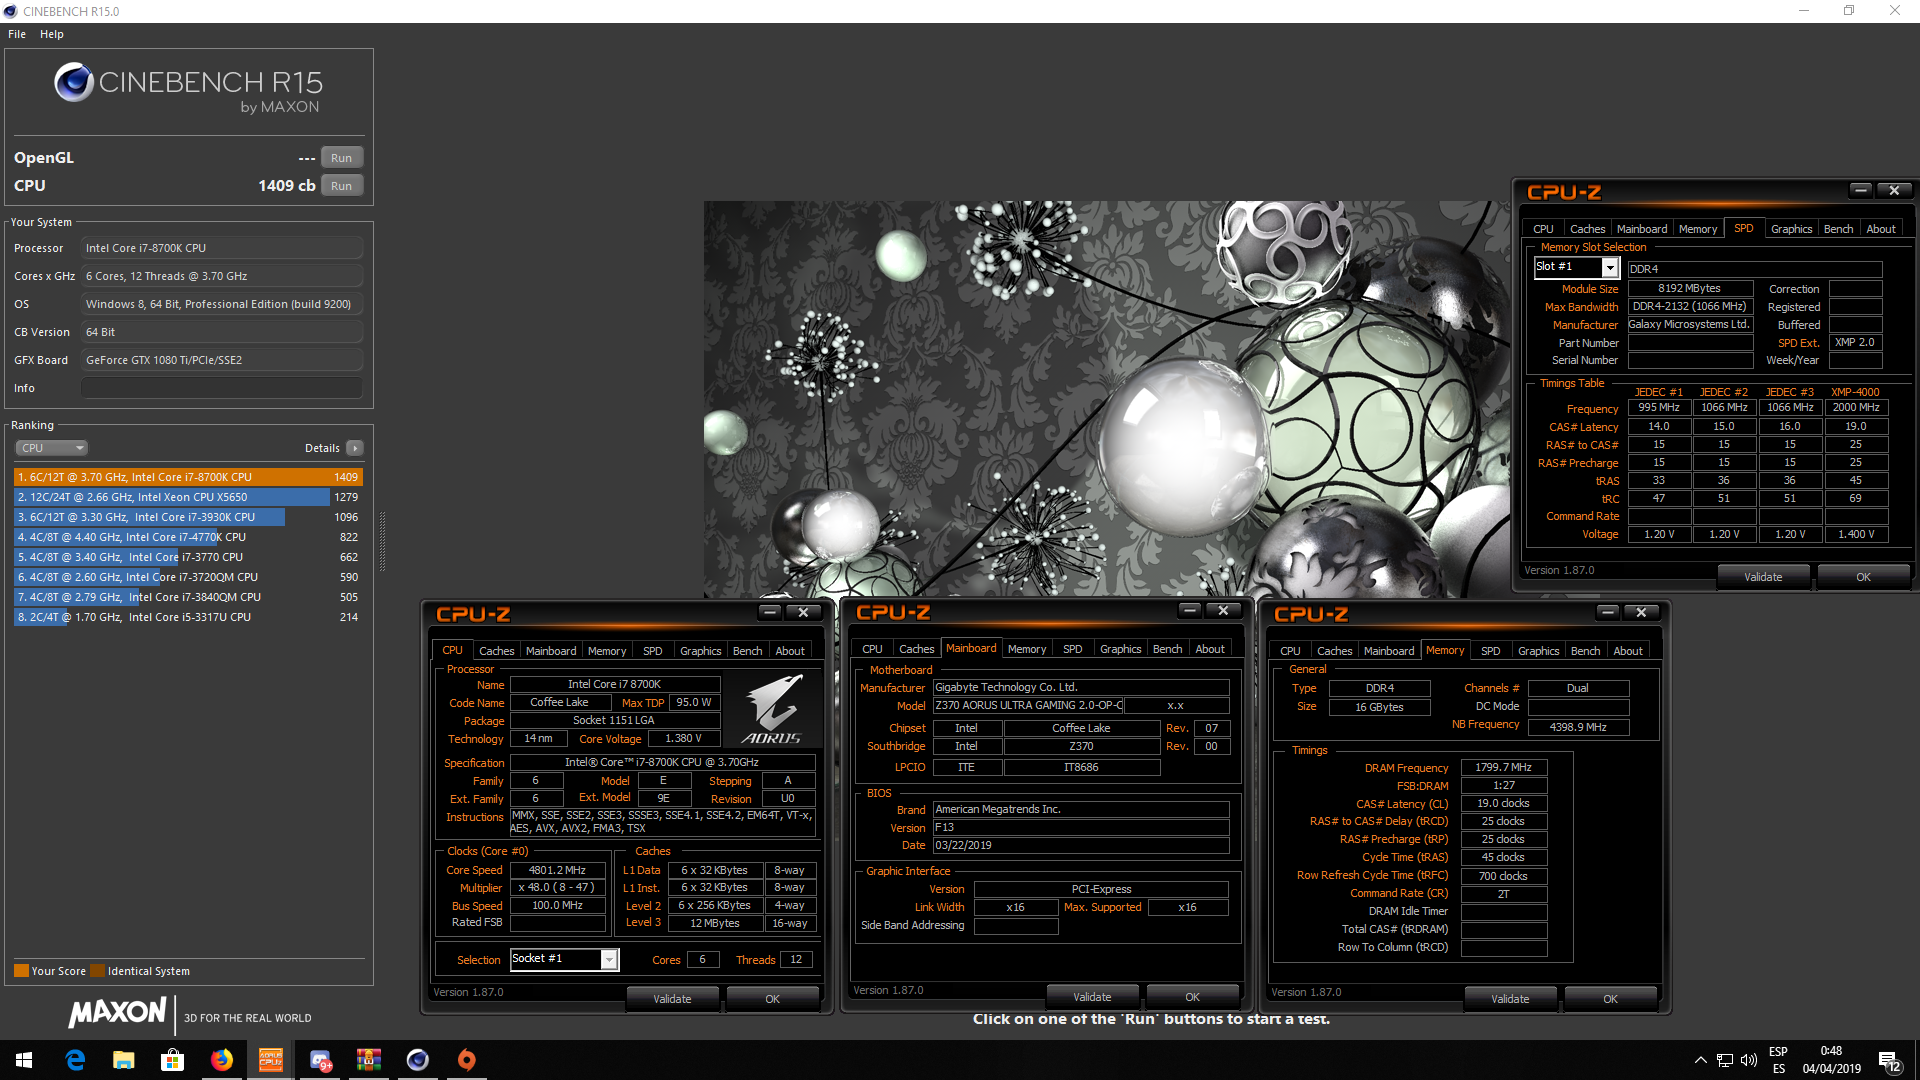
Task: Select ranking row Intel Xeon CPU X5650
Action: point(188,497)
